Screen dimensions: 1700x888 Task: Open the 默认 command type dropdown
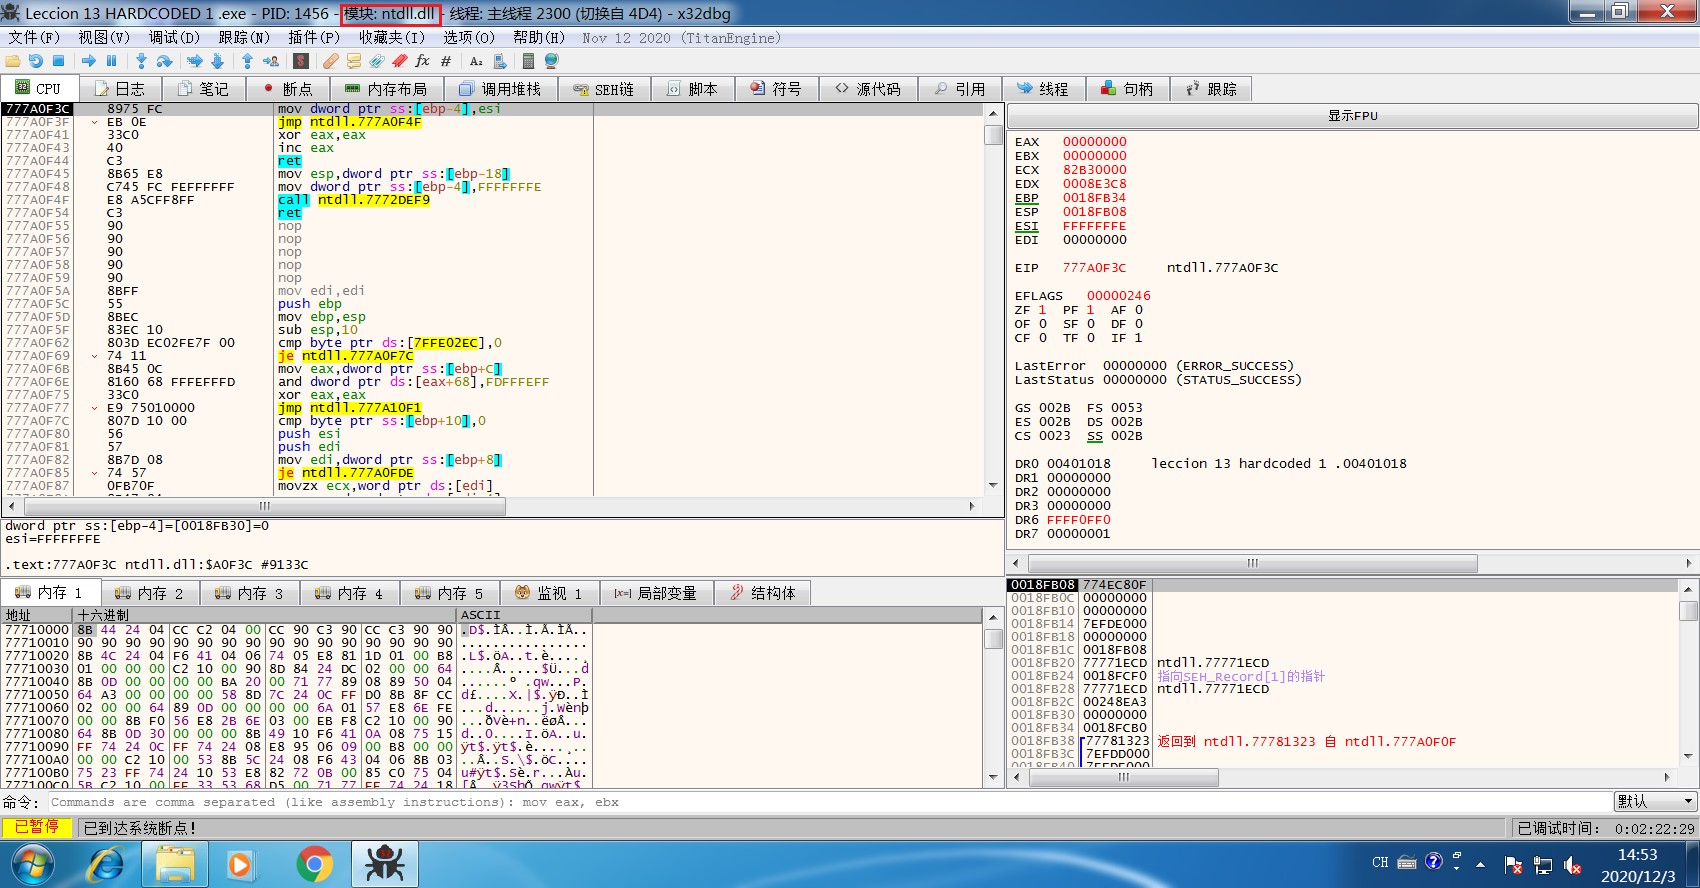(1655, 801)
